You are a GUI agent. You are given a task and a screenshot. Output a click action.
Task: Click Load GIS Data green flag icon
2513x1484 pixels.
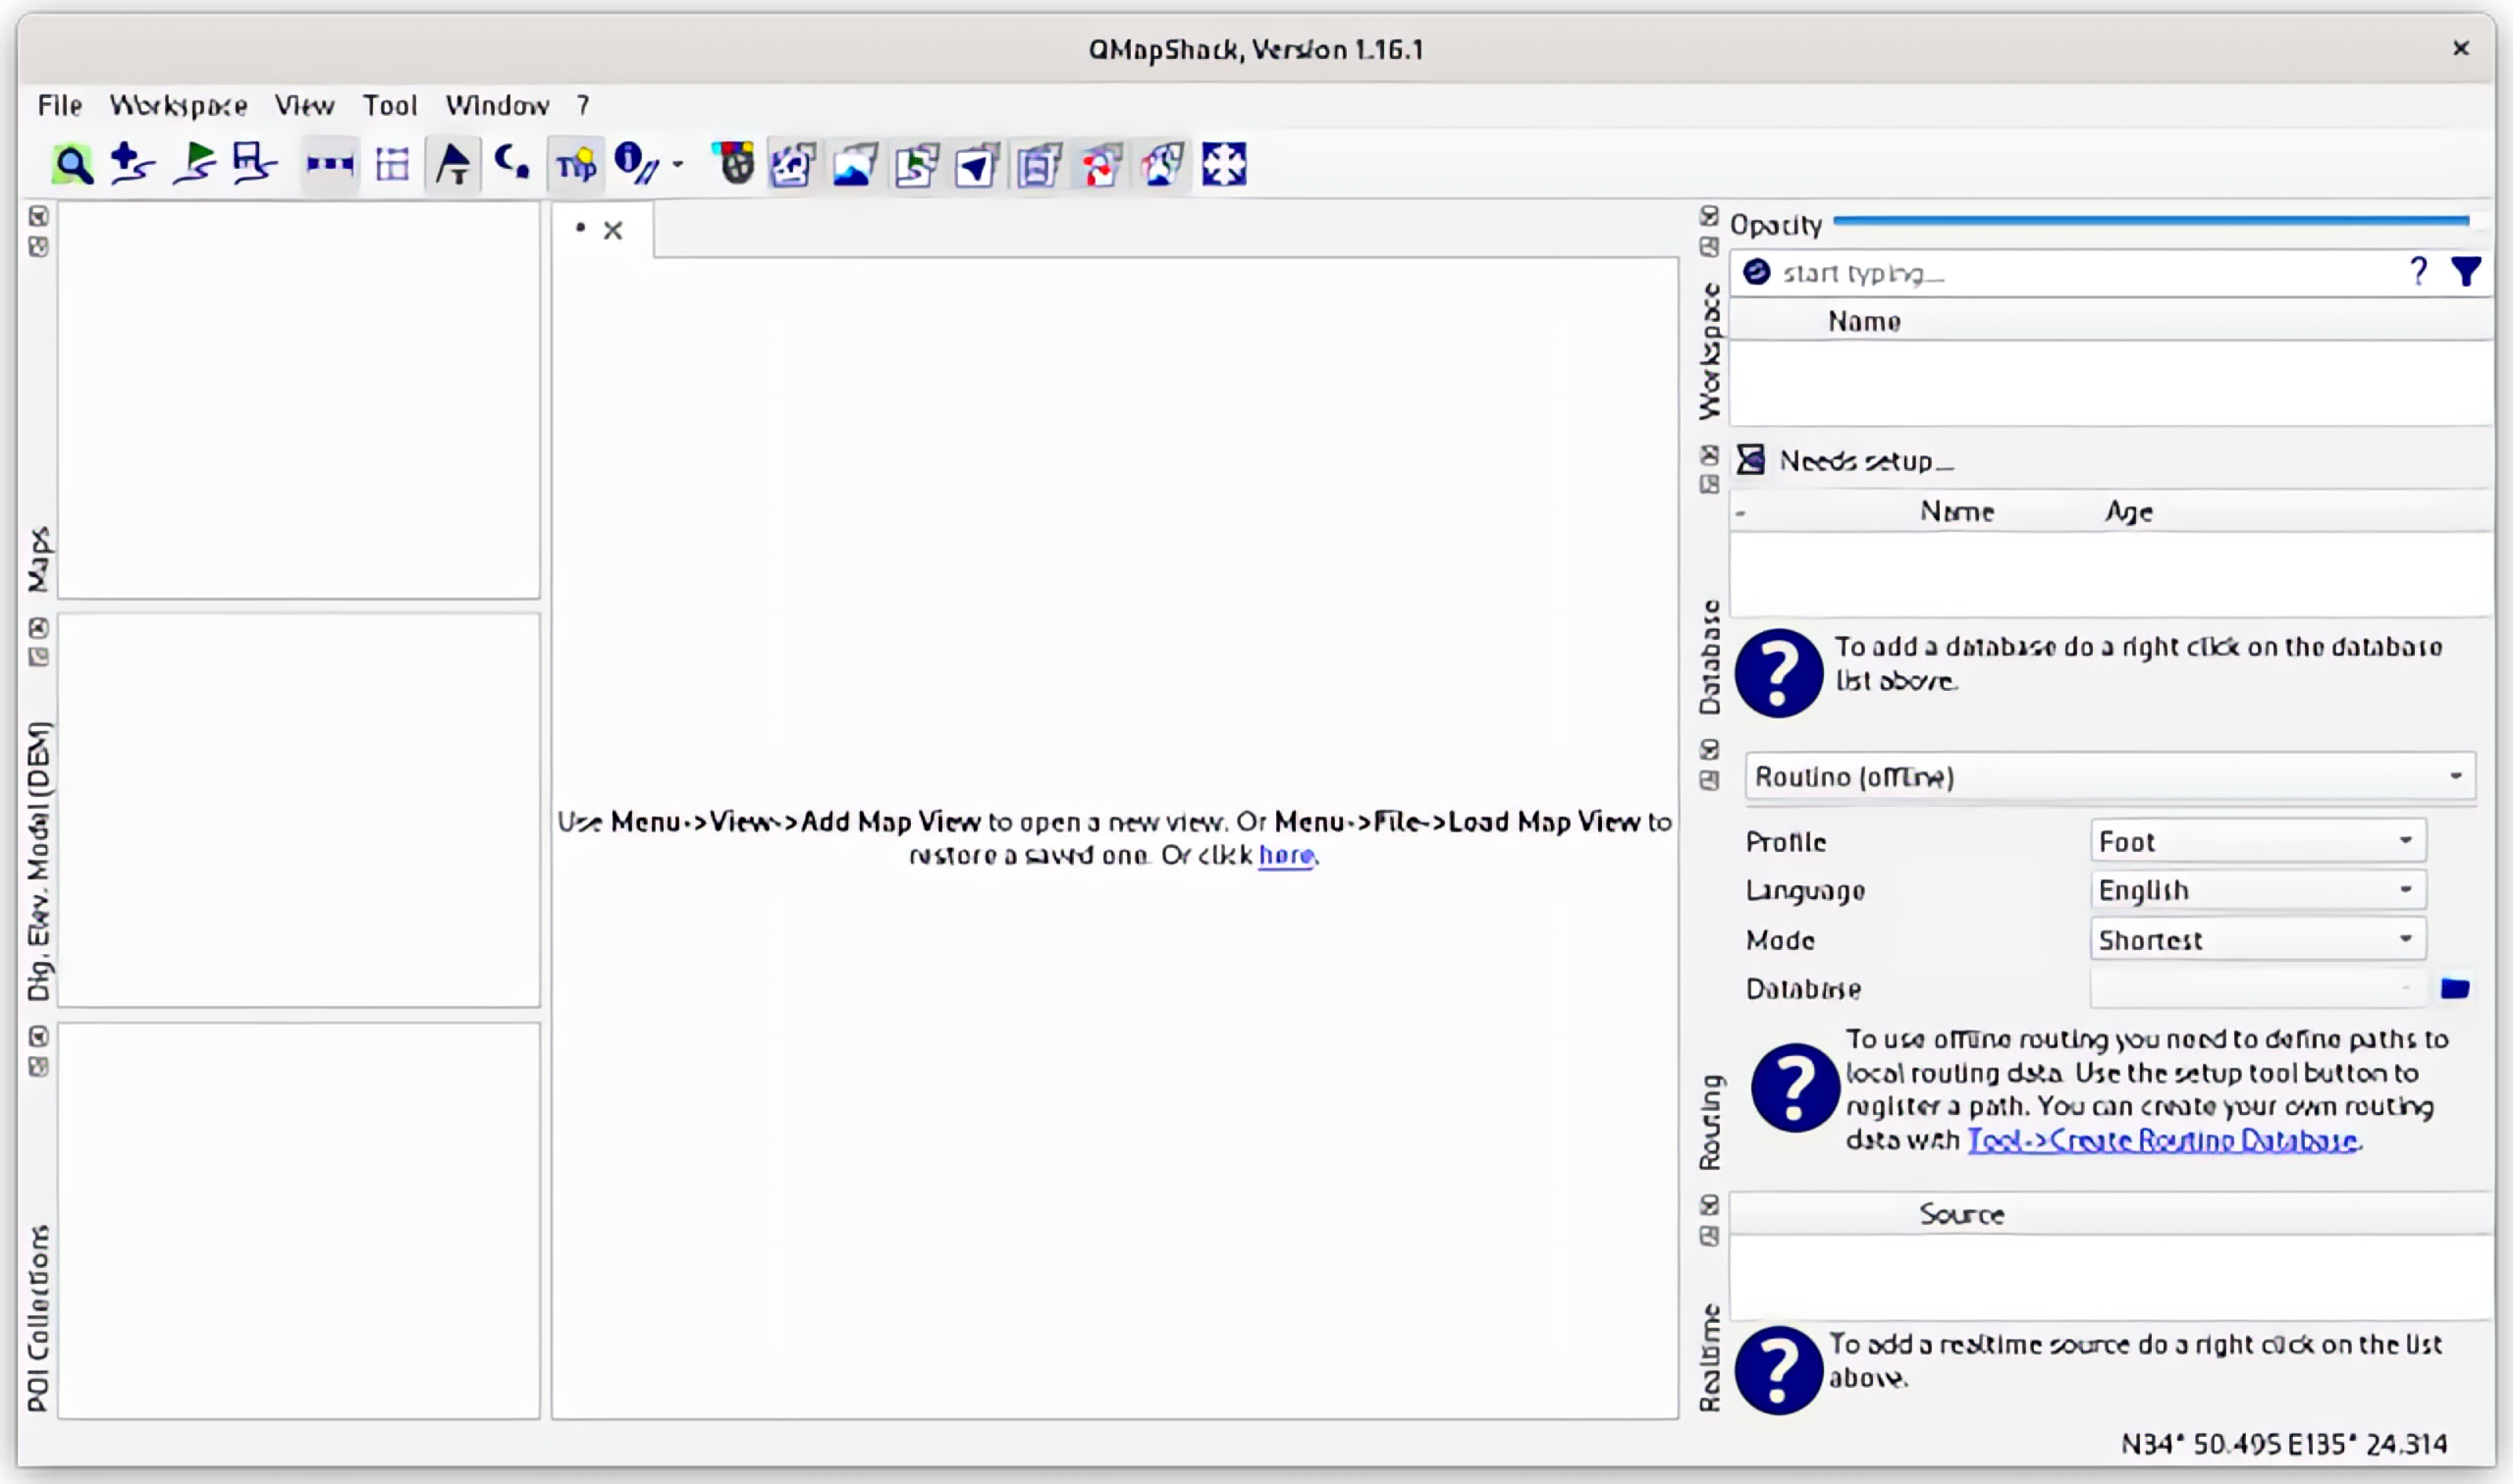click(x=194, y=164)
